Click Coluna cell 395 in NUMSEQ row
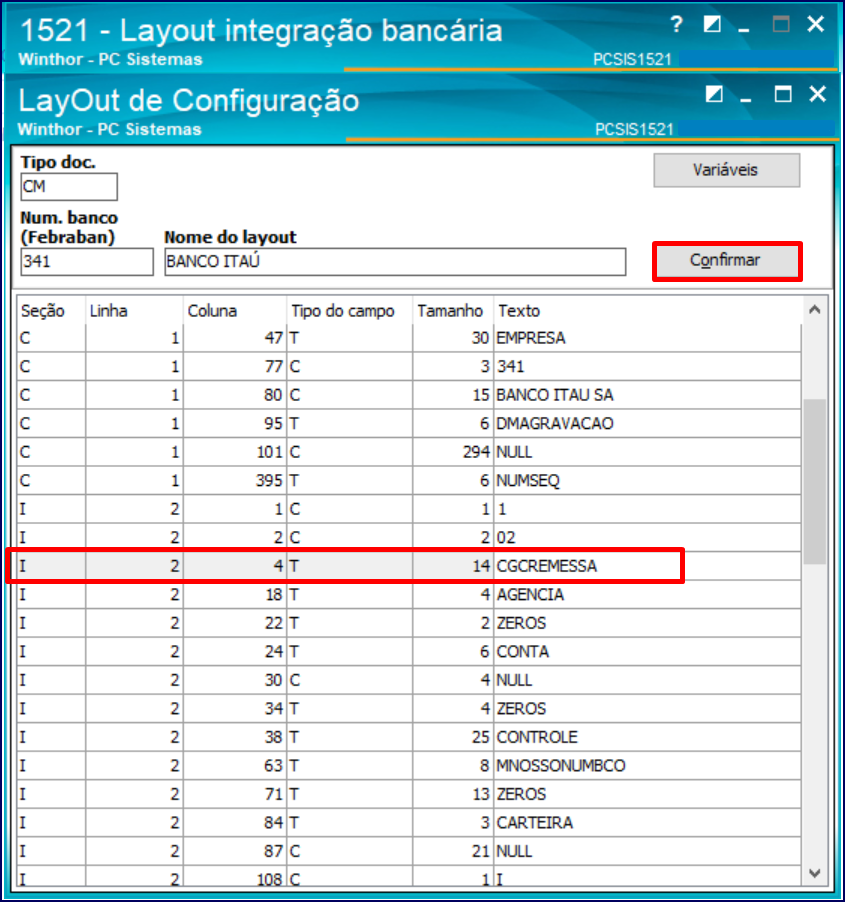 tap(235, 481)
